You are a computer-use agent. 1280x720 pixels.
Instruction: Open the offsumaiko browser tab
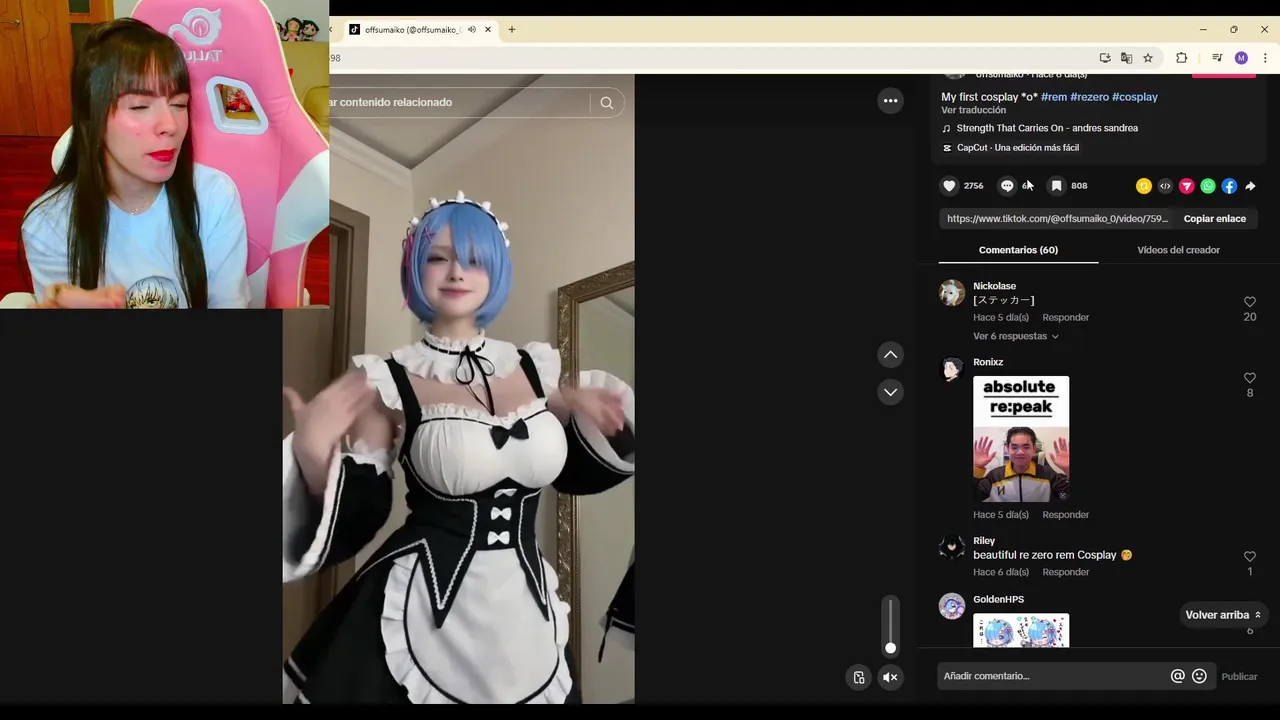pyautogui.click(x=412, y=30)
